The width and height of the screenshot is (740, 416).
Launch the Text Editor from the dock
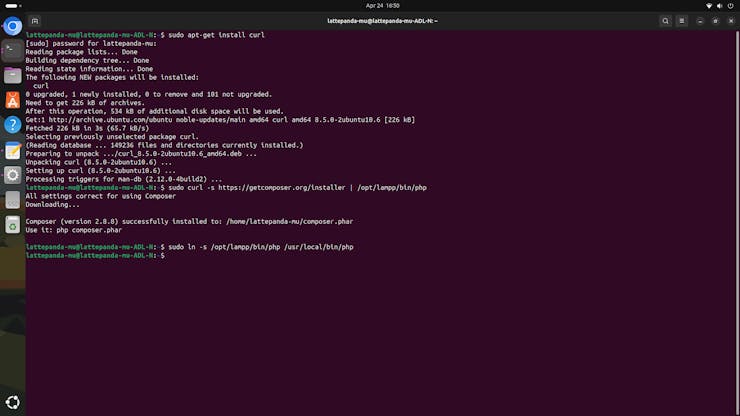coord(13,150)
